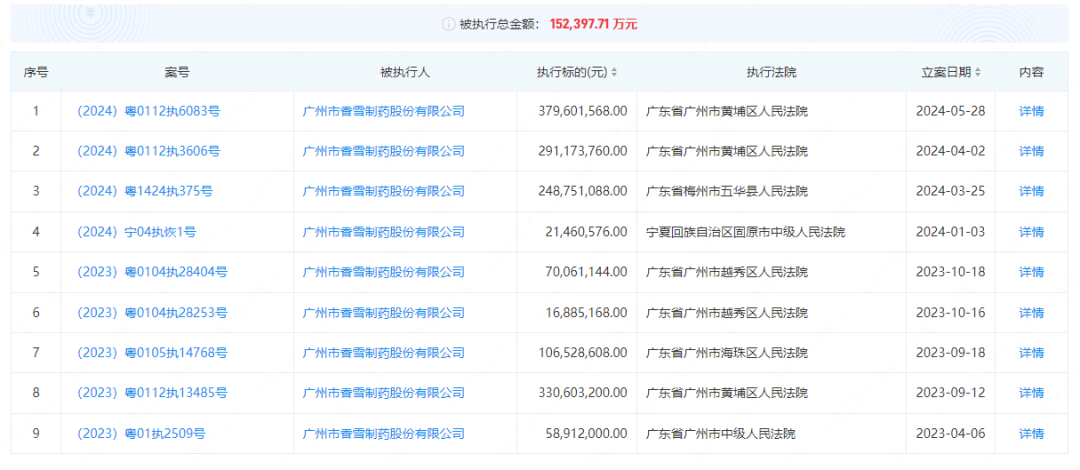The height and width of the screenshot is (470, 1080).
Task: View 详情 for the 2024-04-02 case
Action: pyautogui.click(x=1031, y=151)
